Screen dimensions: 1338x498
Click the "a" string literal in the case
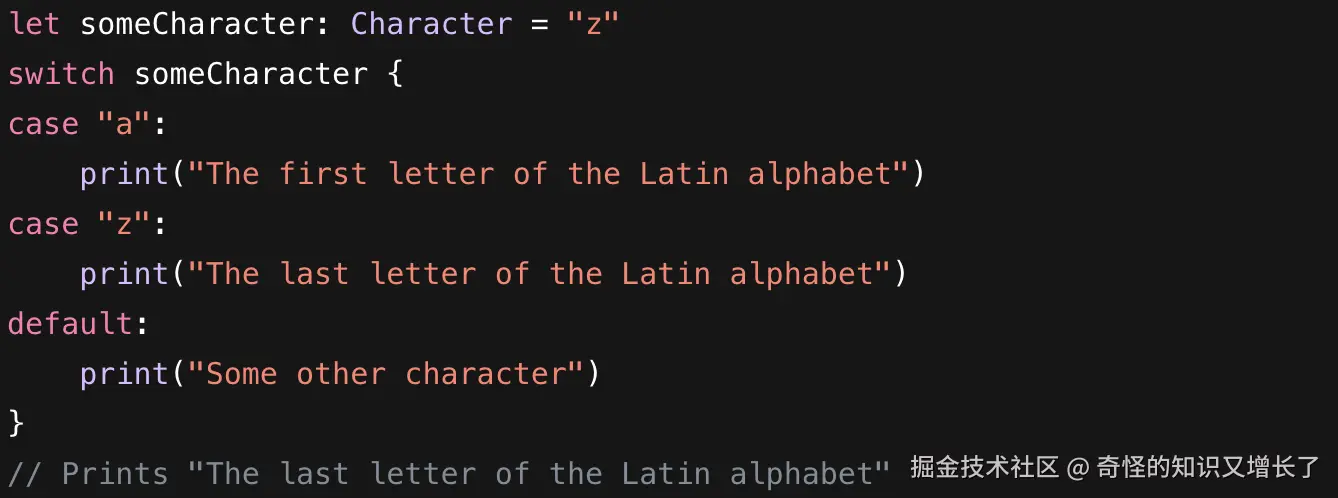[125, 124]
